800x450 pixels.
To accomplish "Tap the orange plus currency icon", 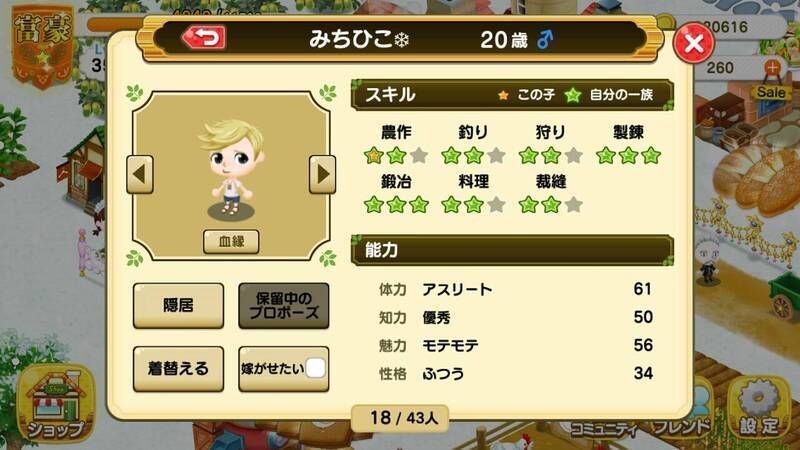I will 772,67.
